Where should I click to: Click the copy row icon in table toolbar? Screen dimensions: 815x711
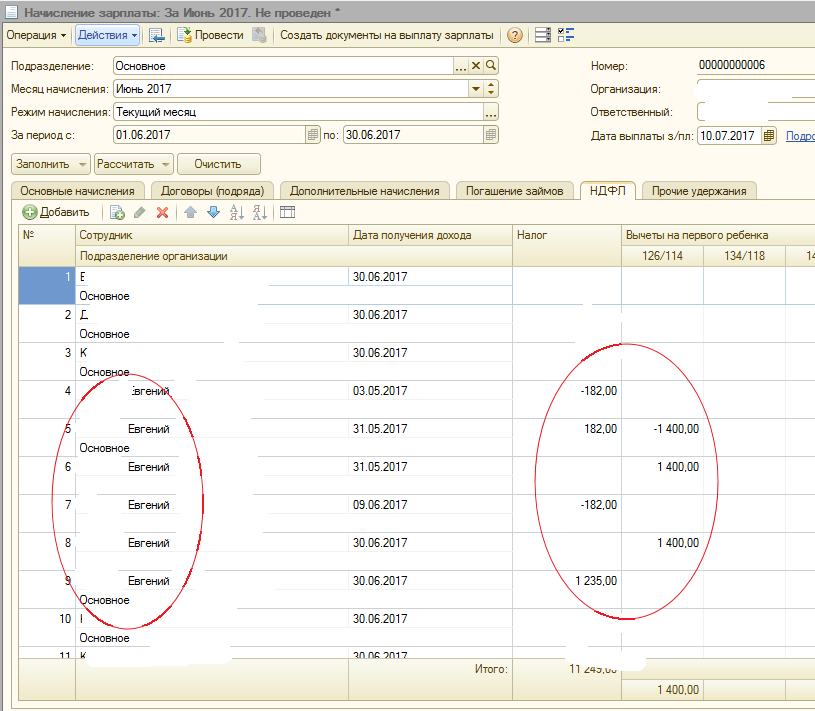tap(117, 212)
